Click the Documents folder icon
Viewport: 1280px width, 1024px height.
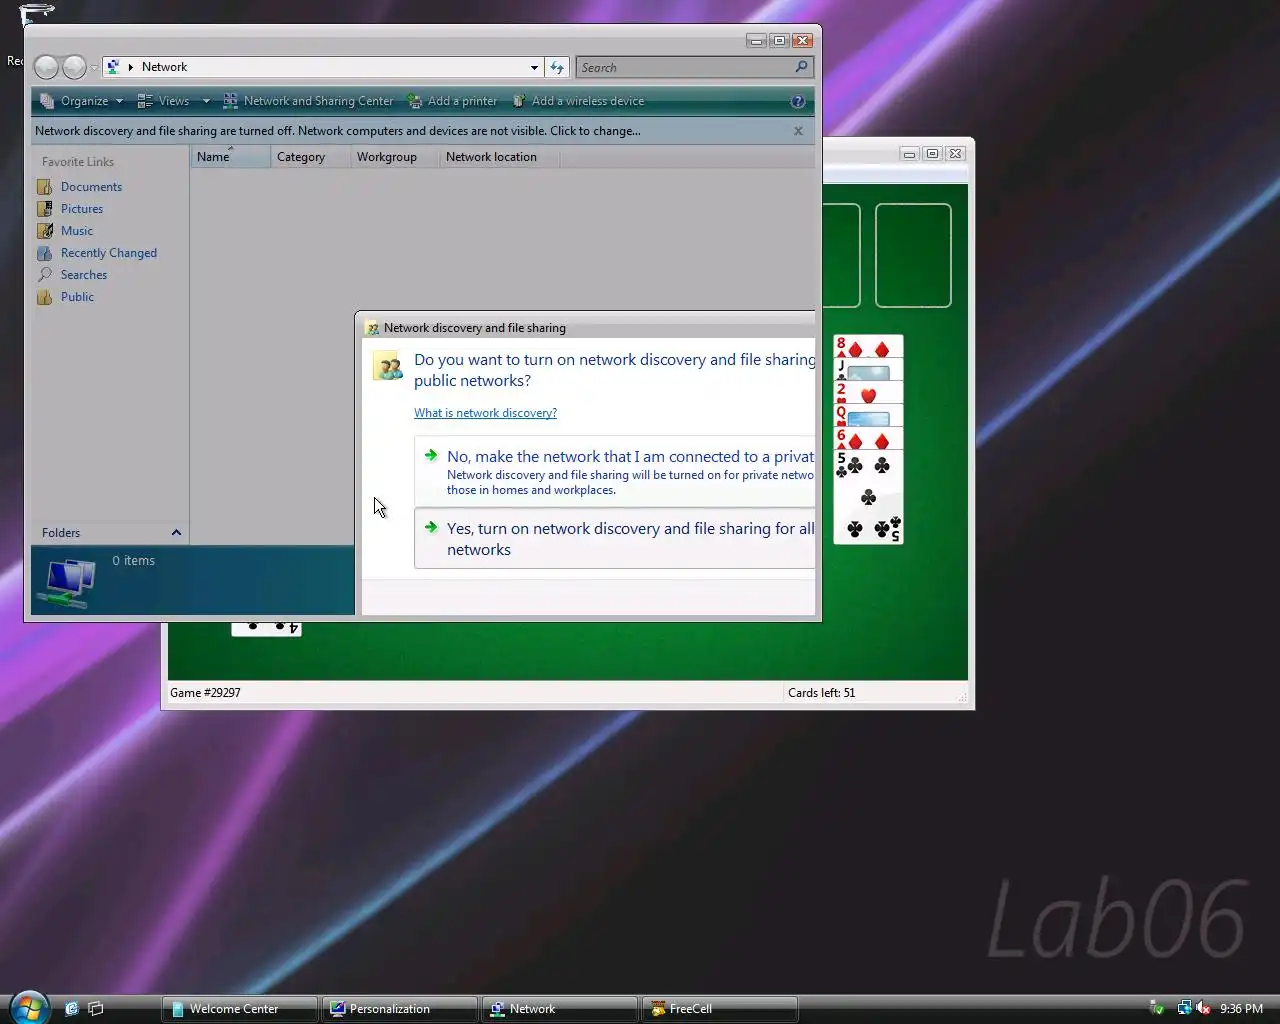(x=45, y=187)
